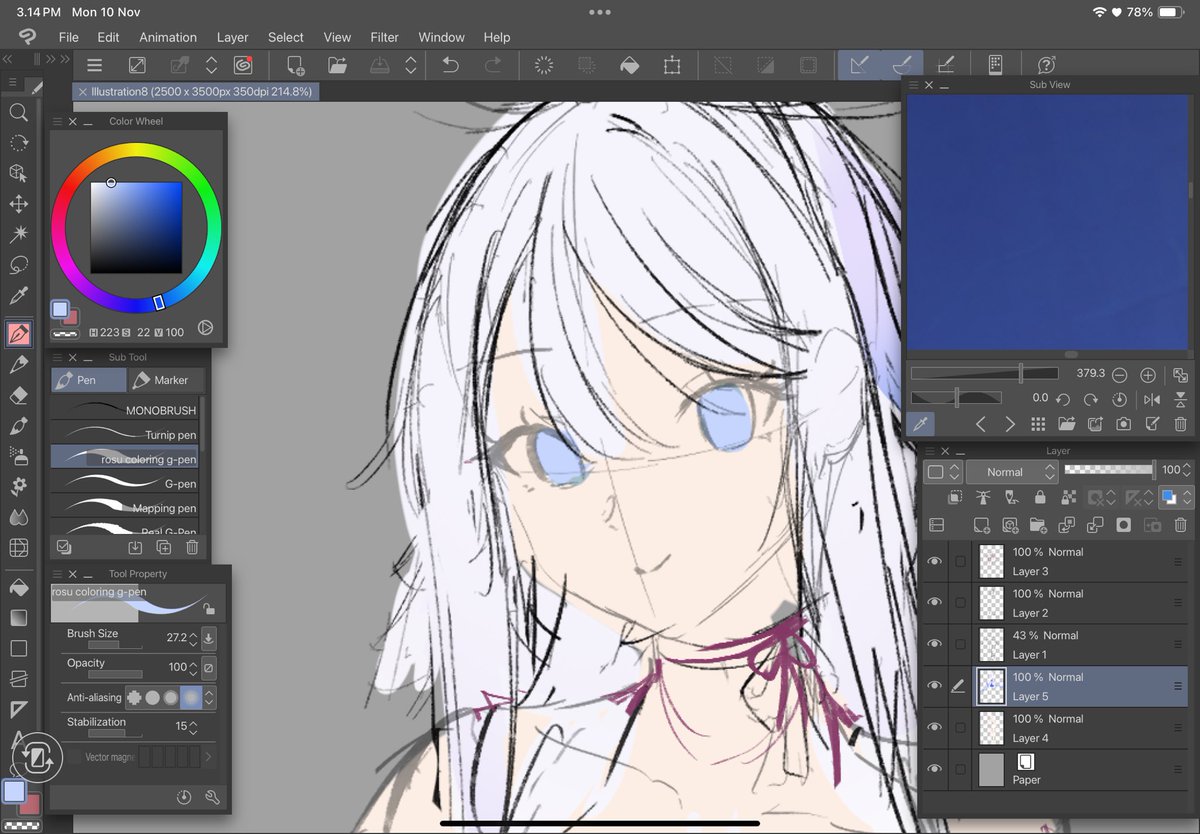Select the Object operation cube tool

[18, 174]
